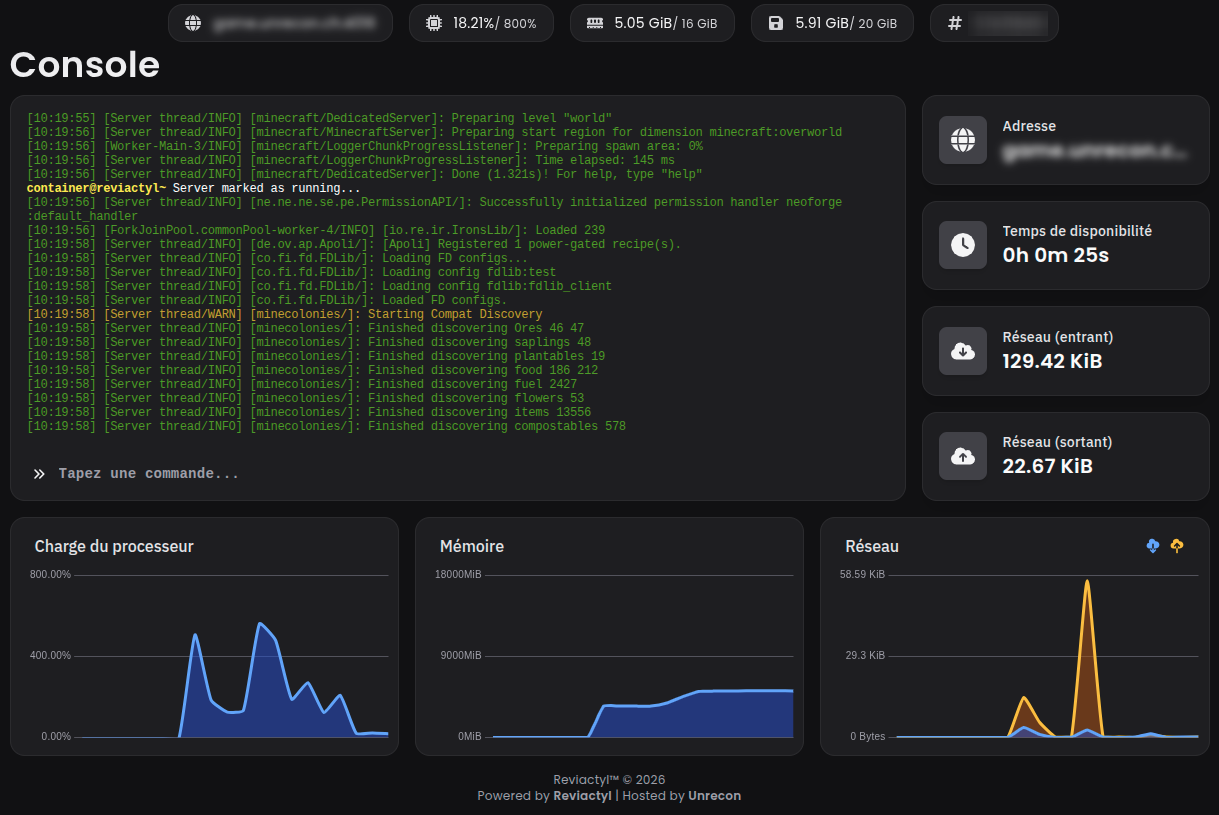Click the blue download legend icon in Réseau chart
Image resolution: width=1219 pixels, height=815 pixels.
pyautogui.click(x=1153, y=546)
